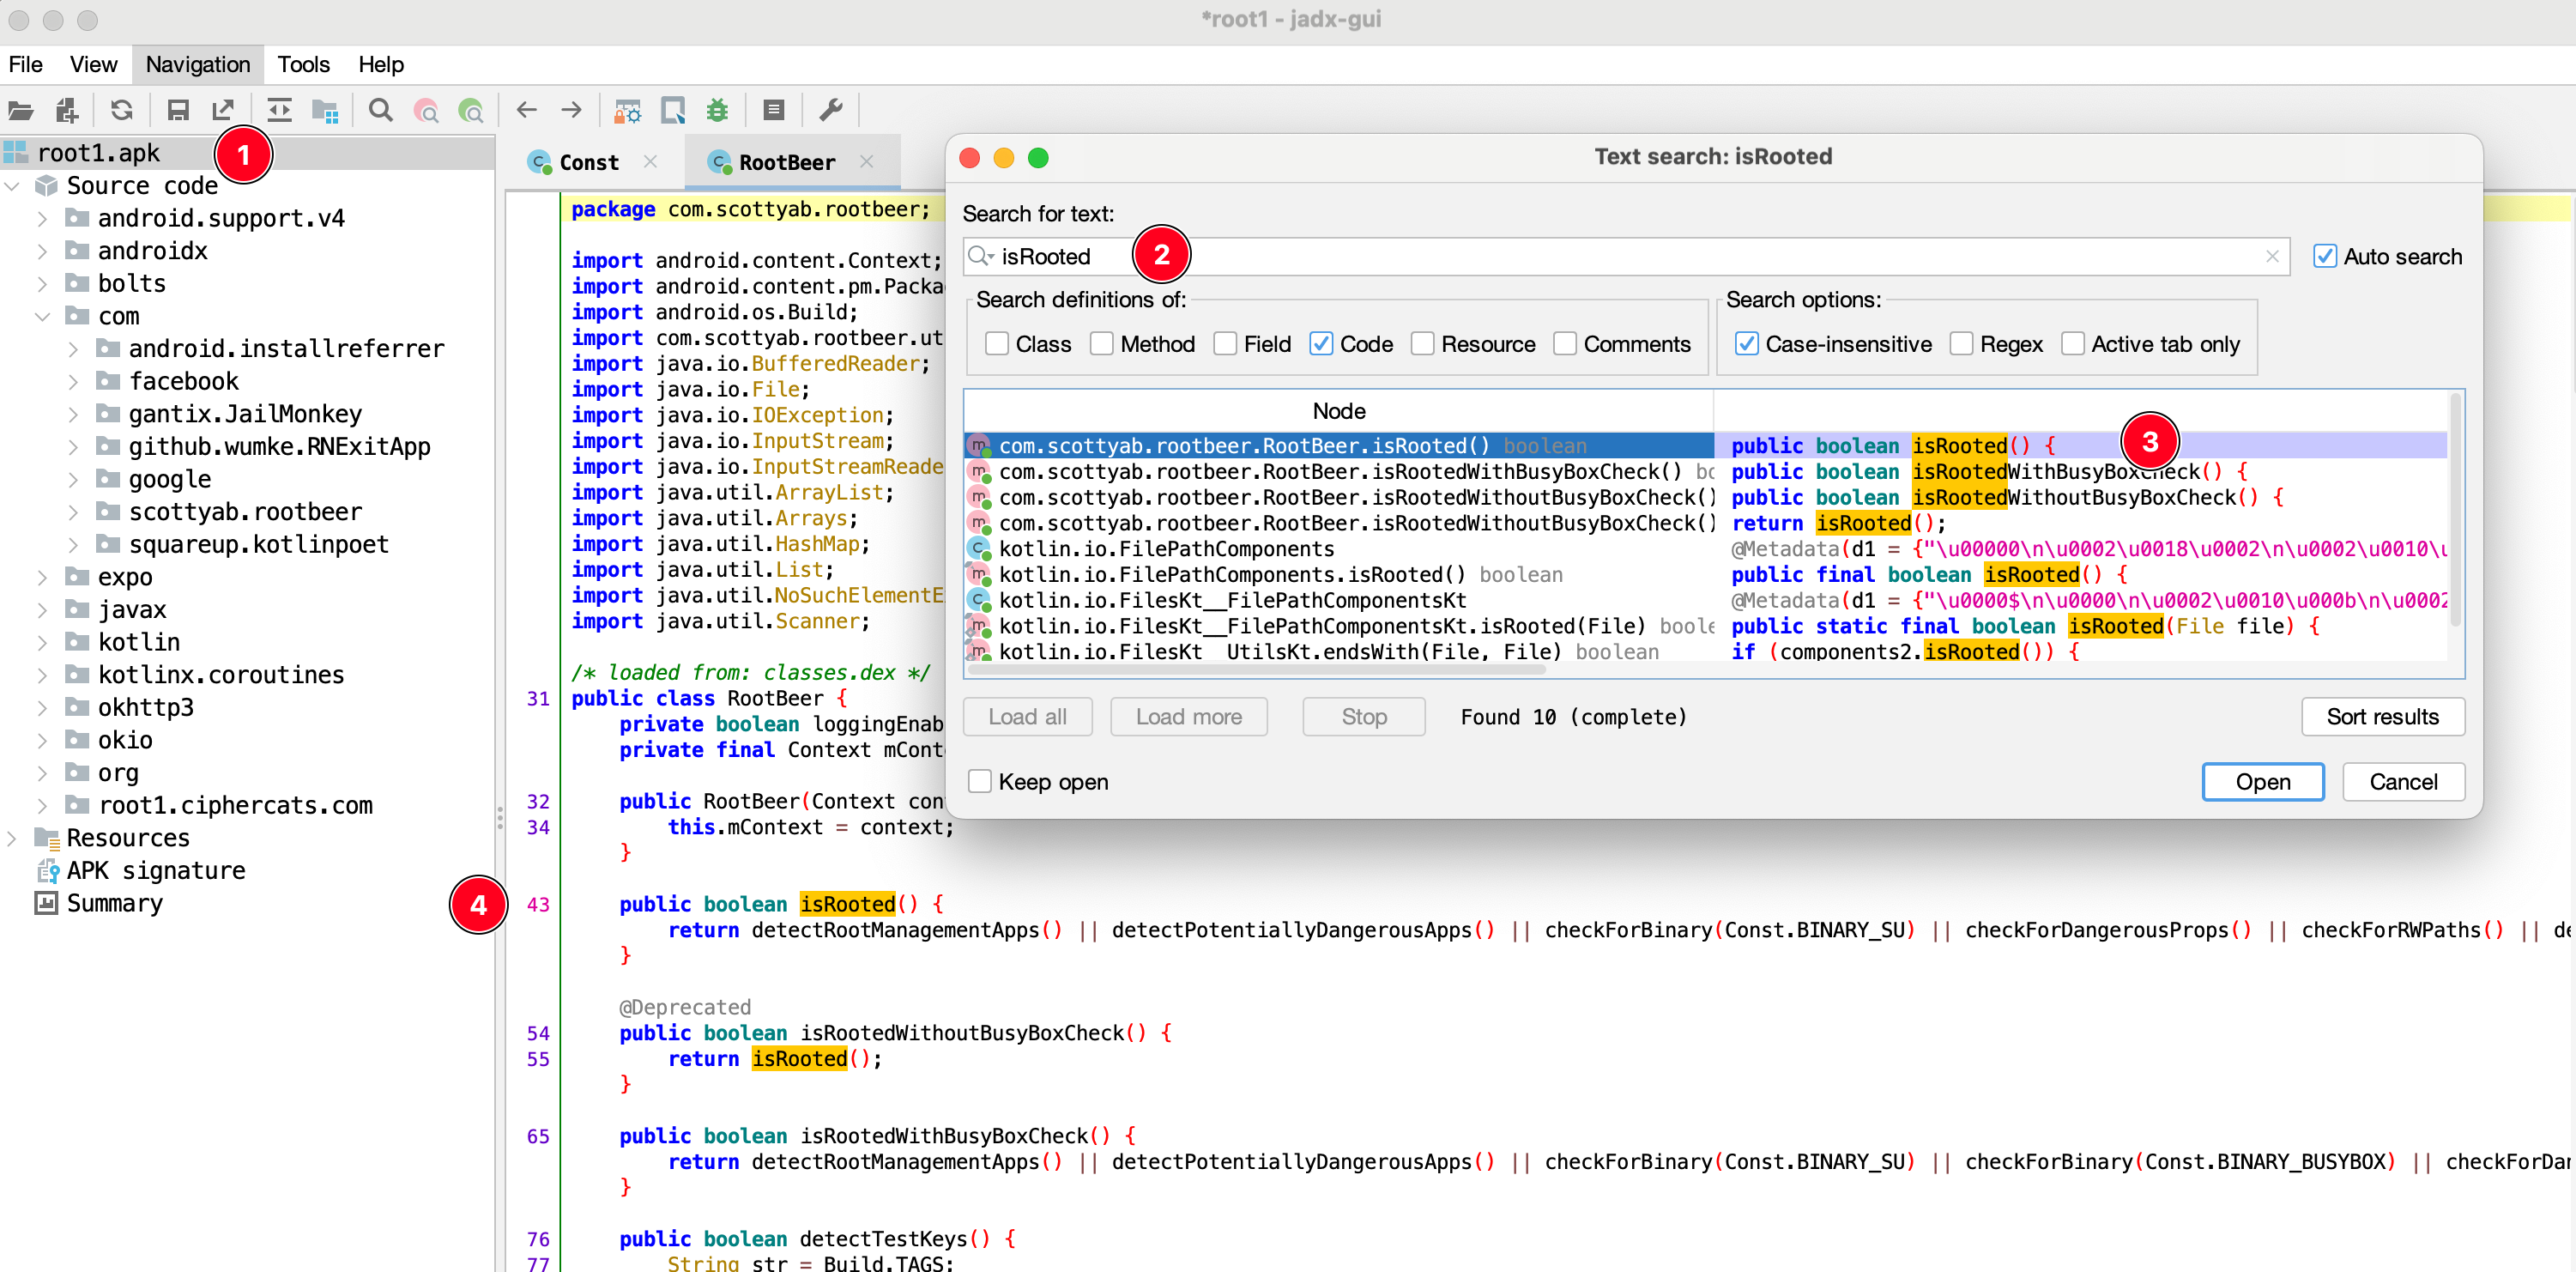Click the Text search magnifier icon
The image size is (2576, 1272).
click(x=380, y=110)
